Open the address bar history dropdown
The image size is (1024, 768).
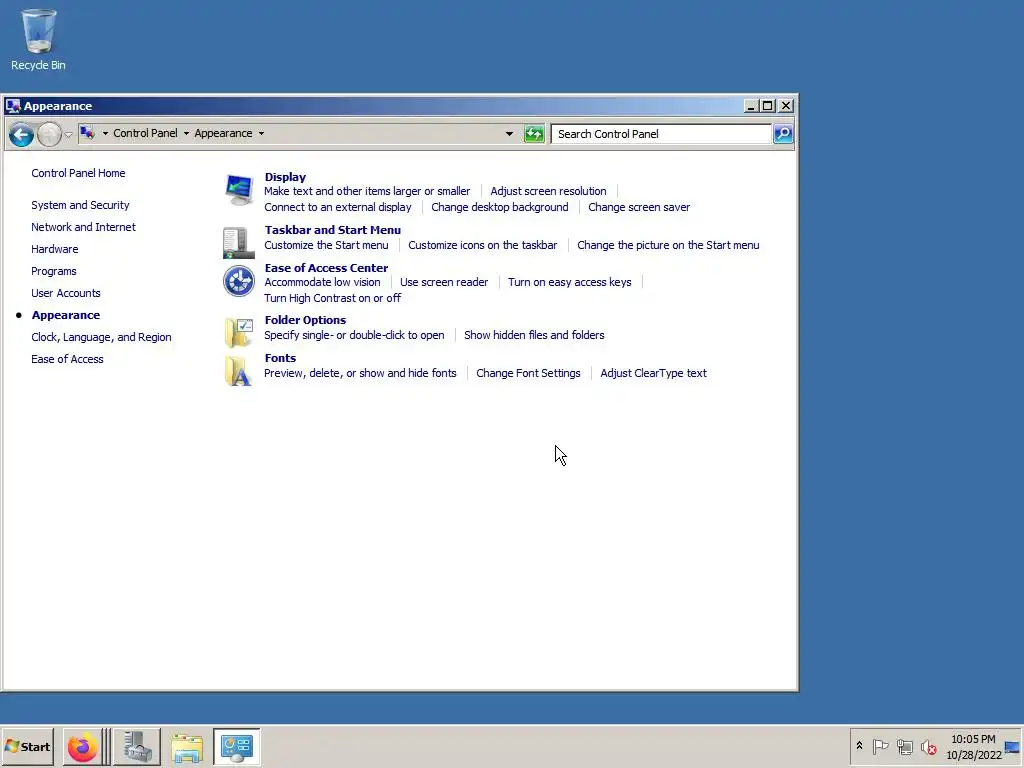(509, 134)
